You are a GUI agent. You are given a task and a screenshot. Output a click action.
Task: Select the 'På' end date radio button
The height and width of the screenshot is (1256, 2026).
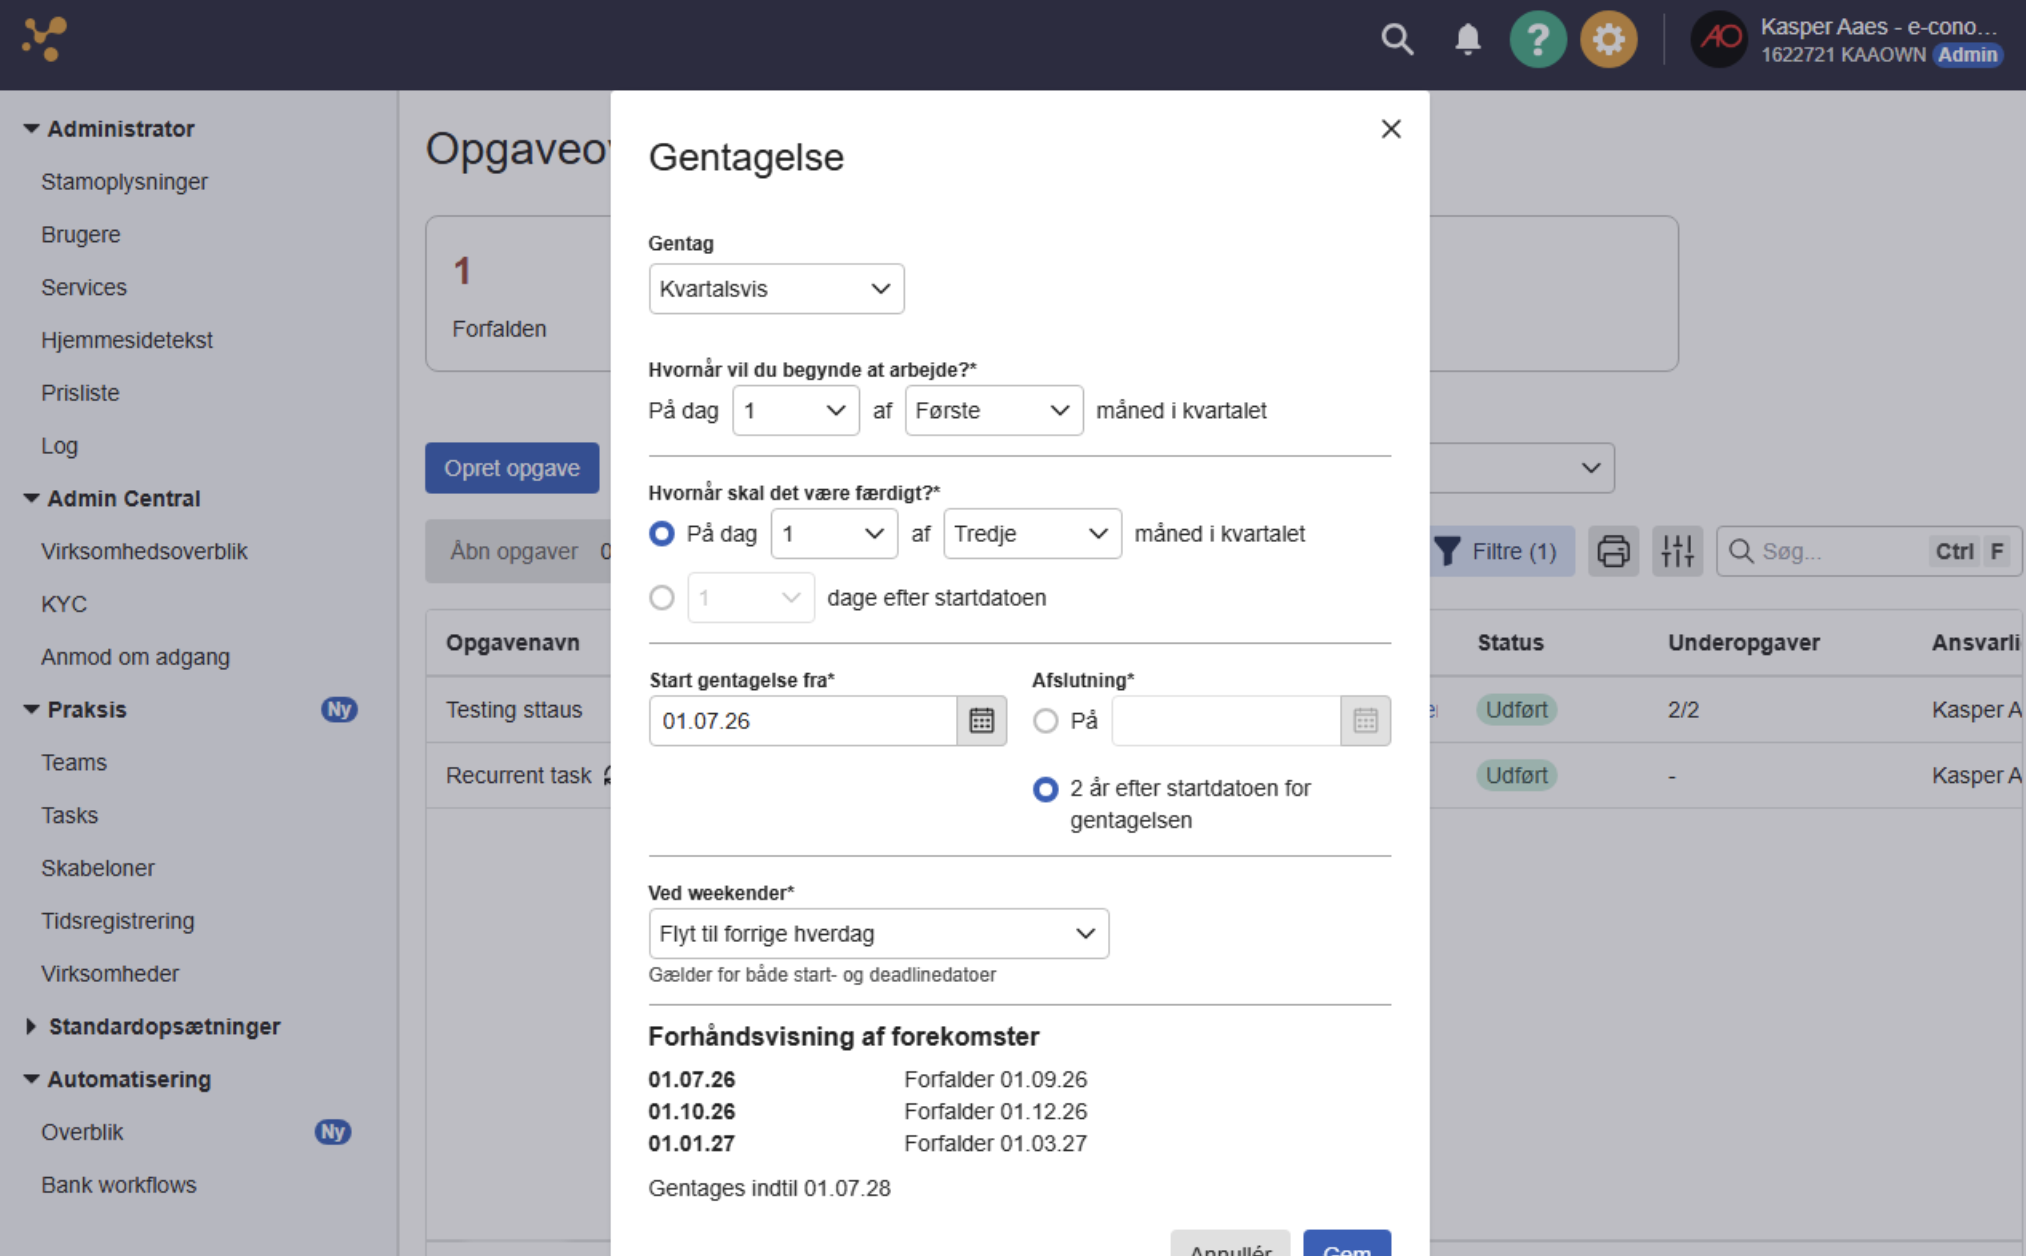pos(1045,721)
